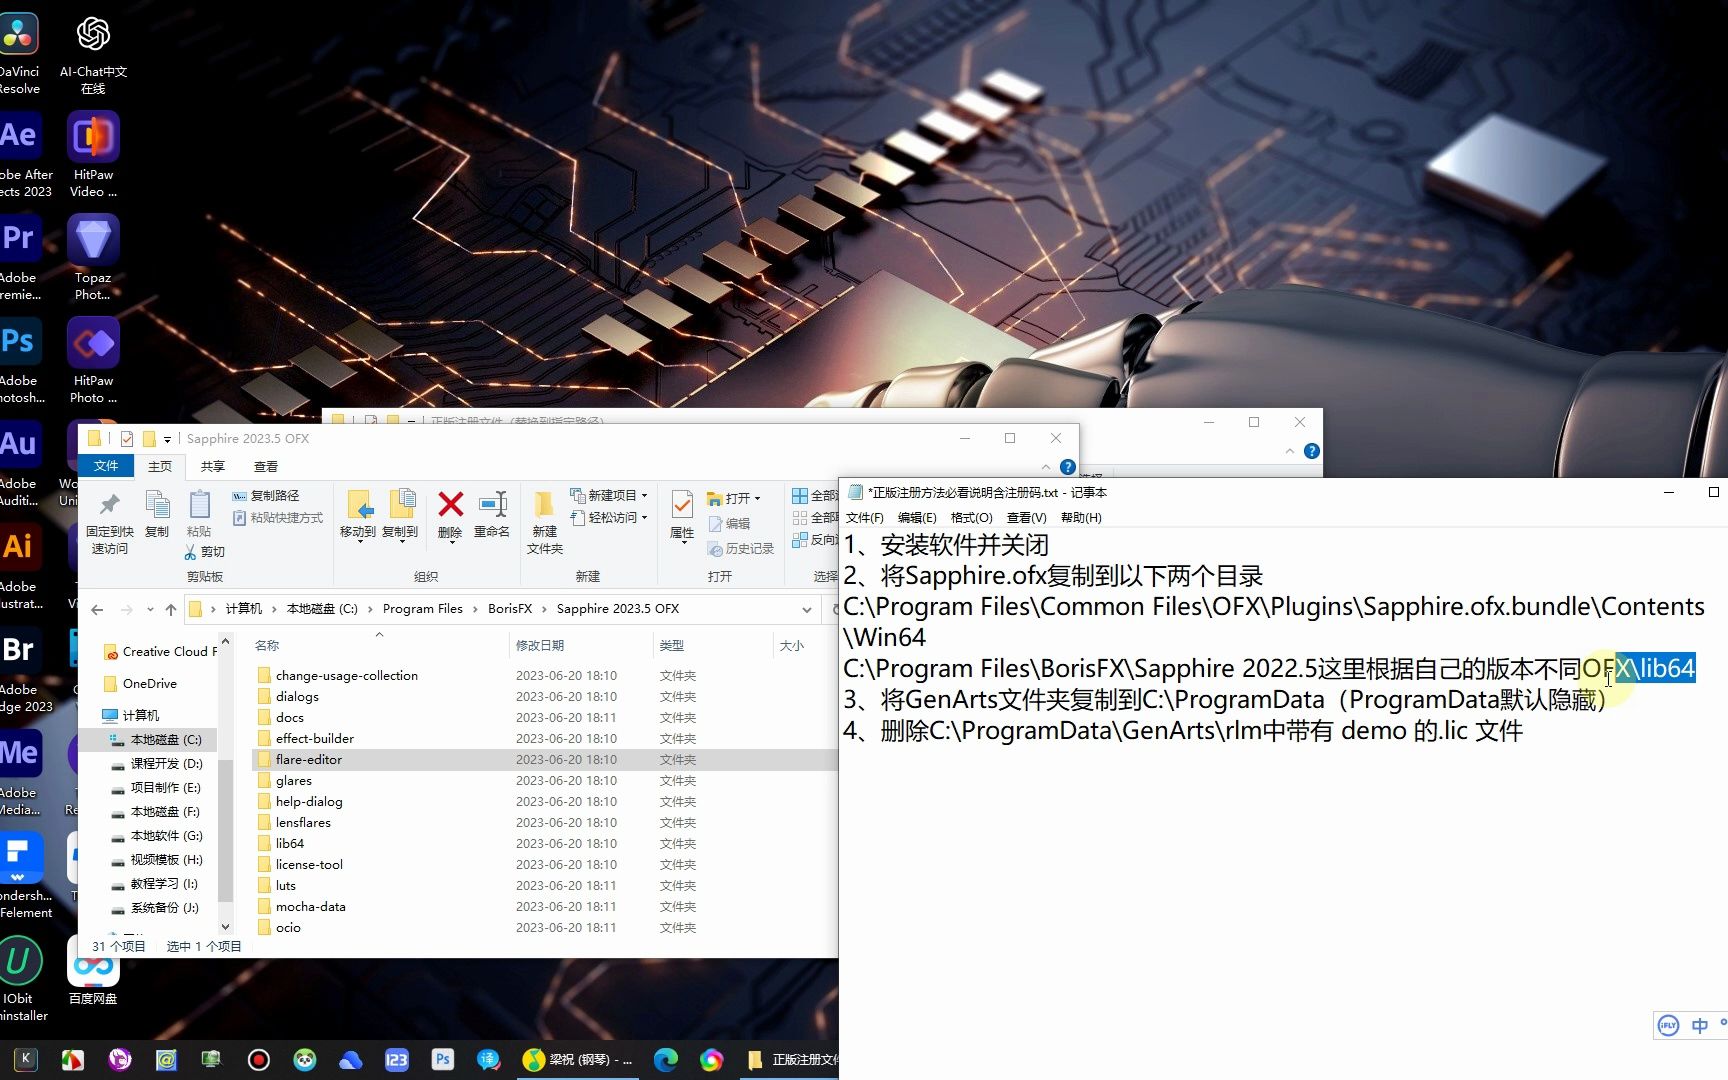Select the mocha-data folder row
Viewport: 1728px width, 1080px height.
(544, 907)
